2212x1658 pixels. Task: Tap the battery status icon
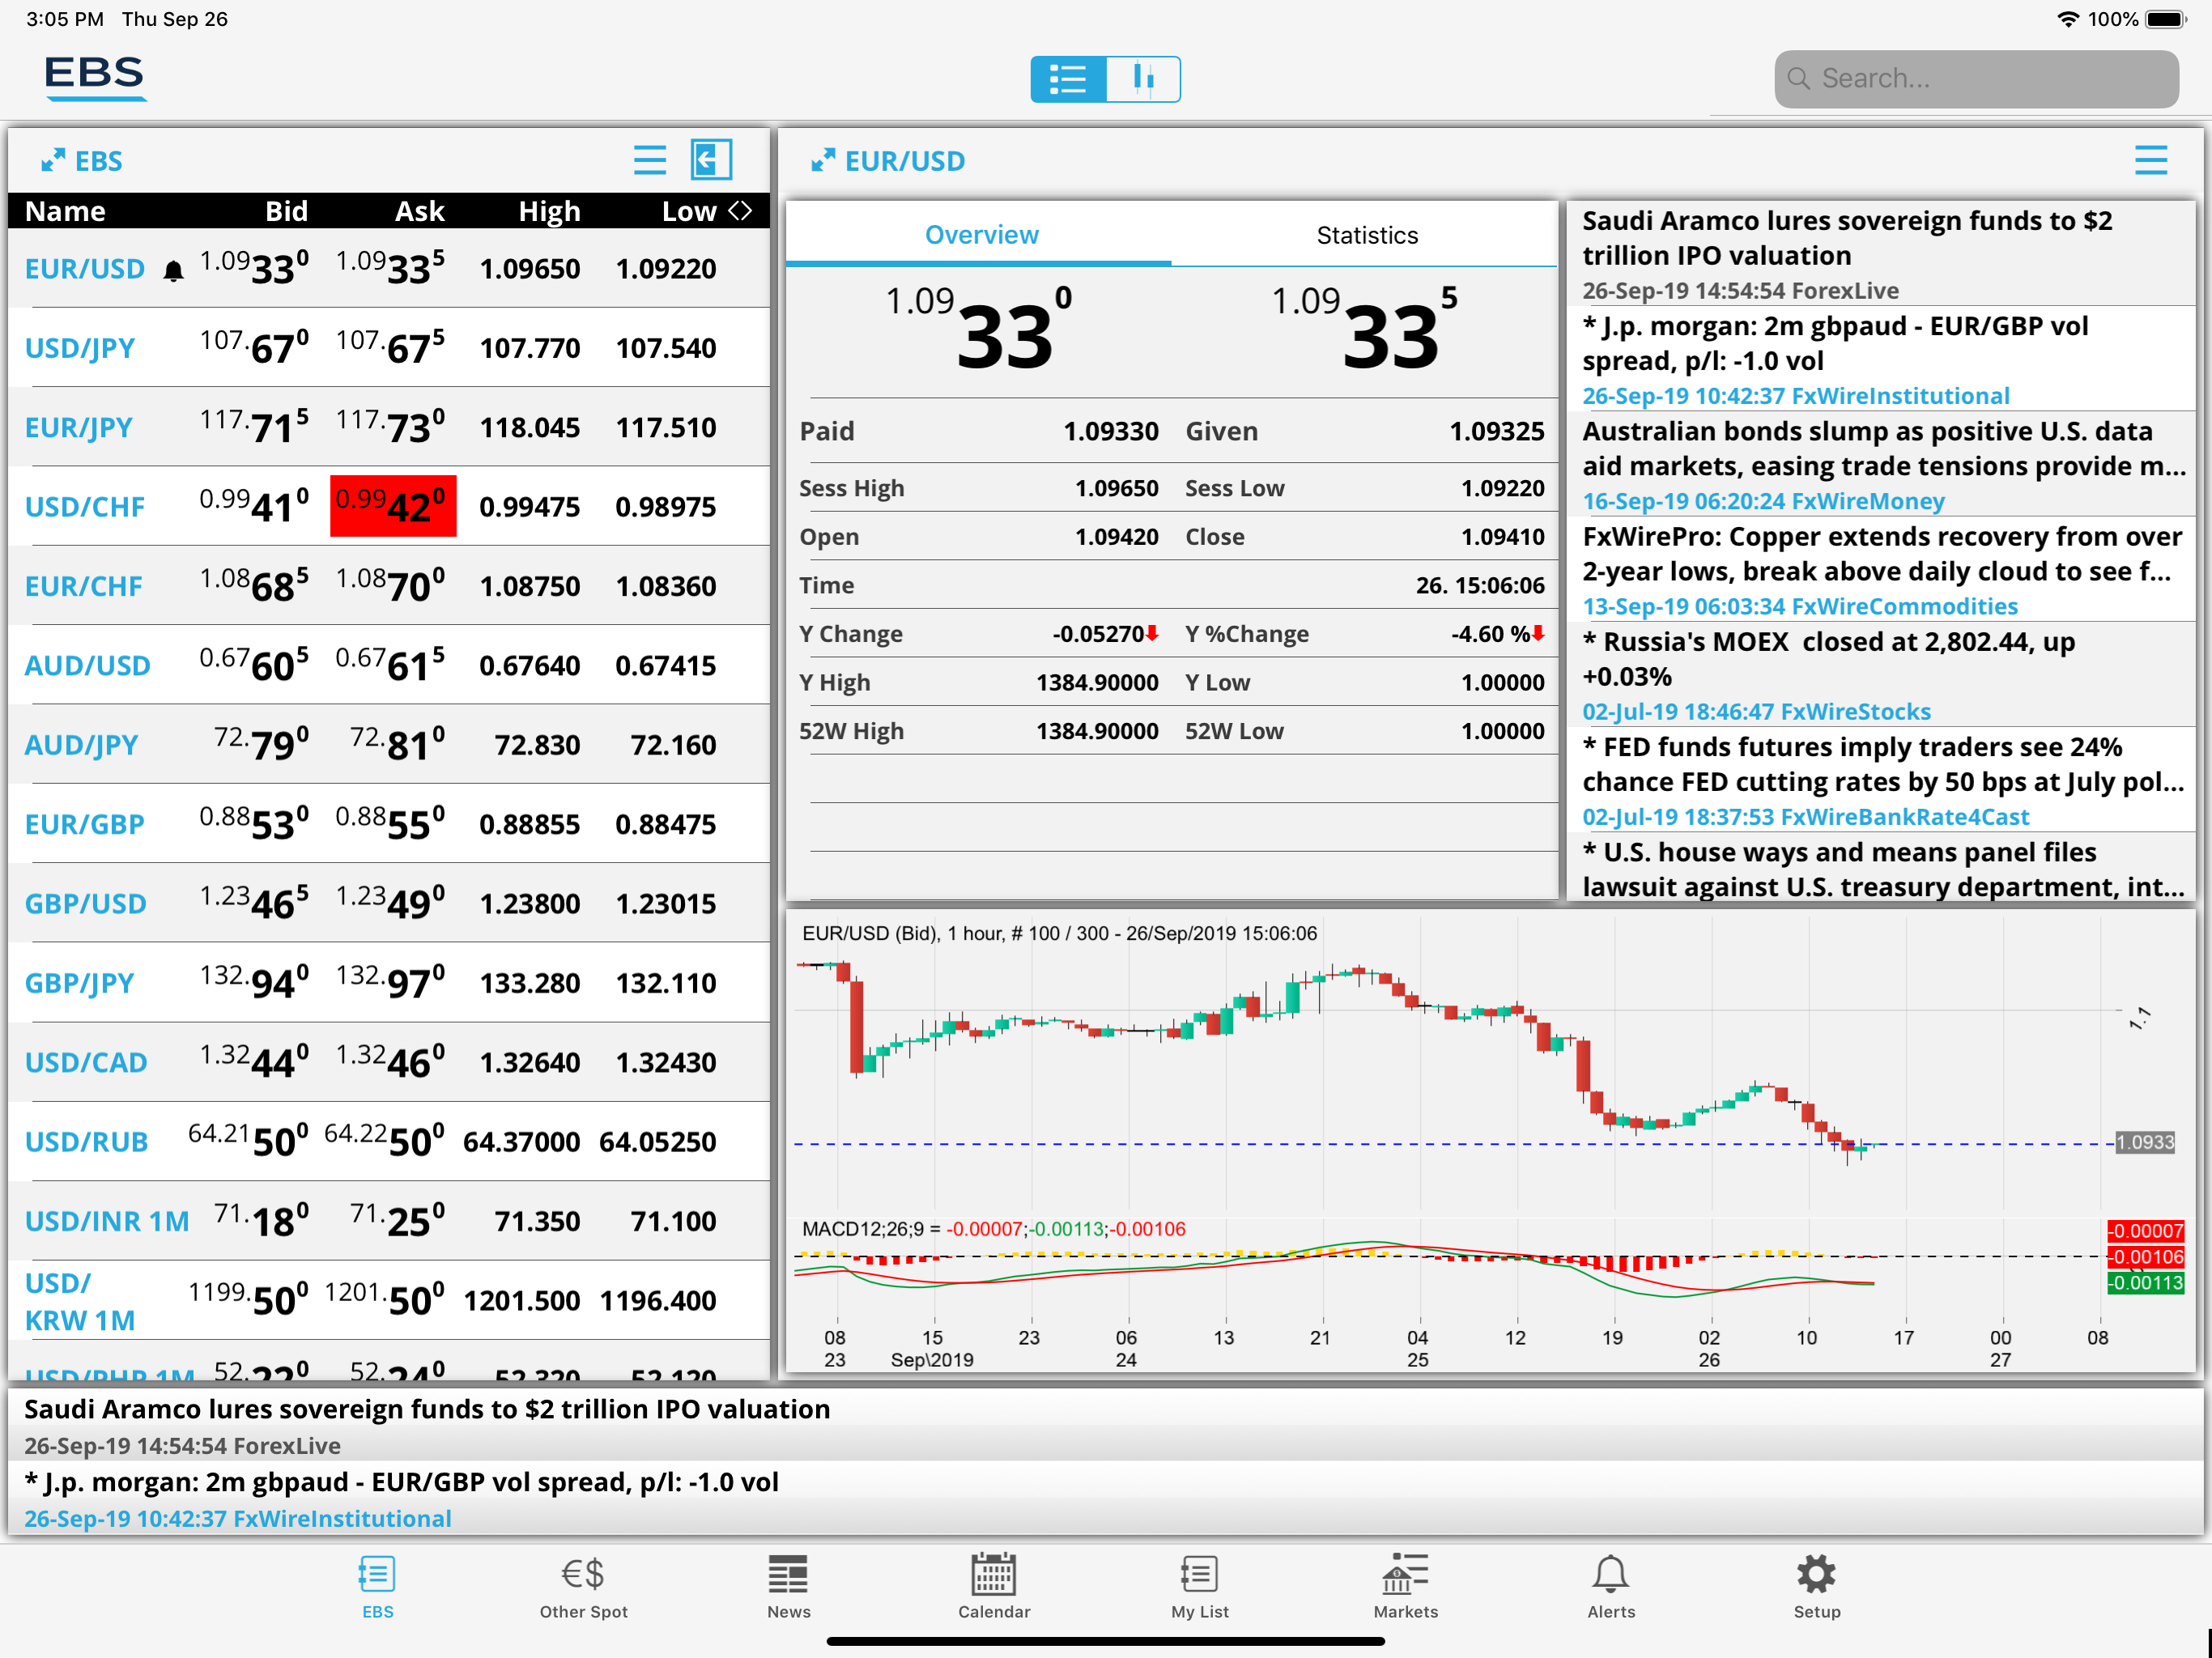[x=2167, y=19]
